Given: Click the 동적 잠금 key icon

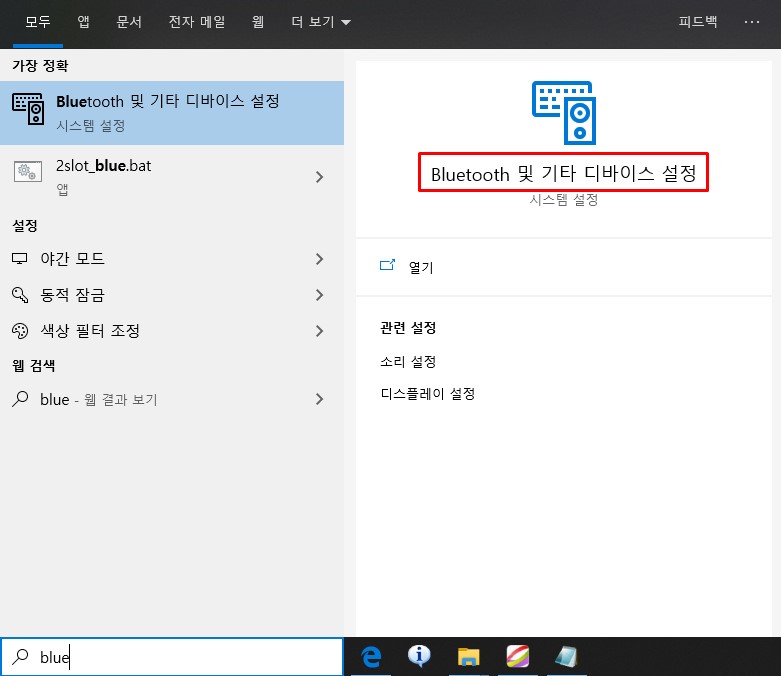Looking at the screenshot, I should (20, 295).
